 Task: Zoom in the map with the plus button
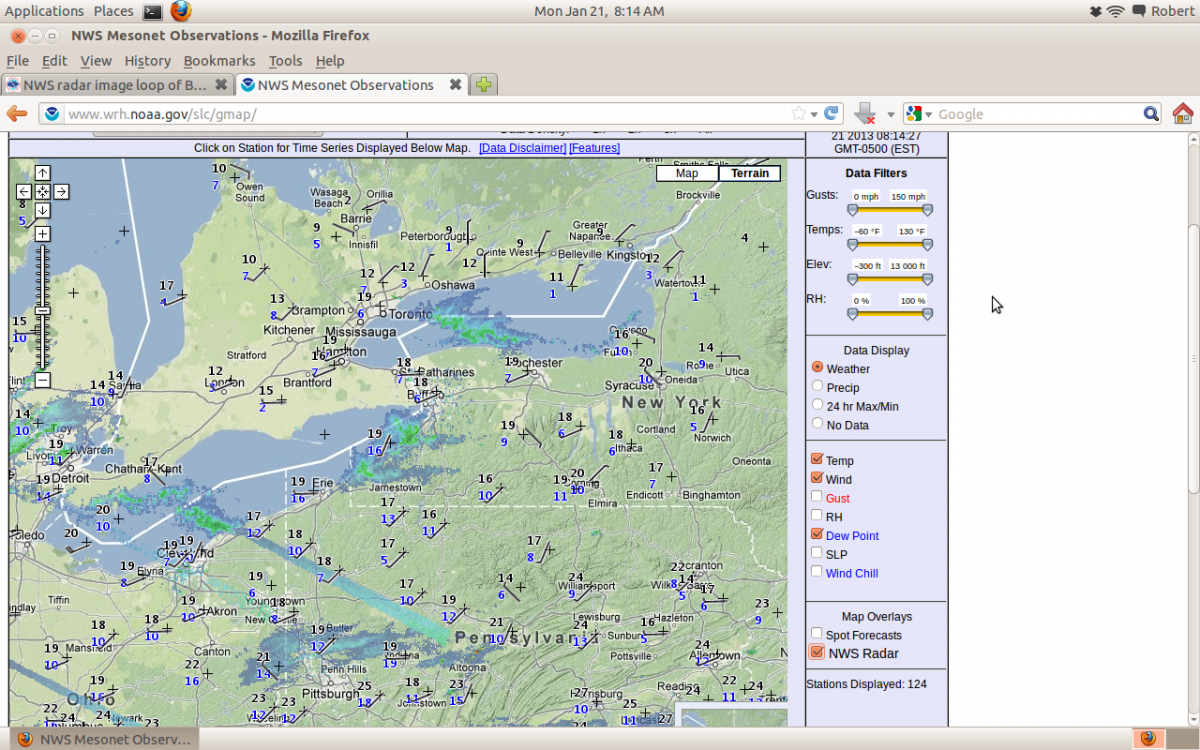[42, 234]
